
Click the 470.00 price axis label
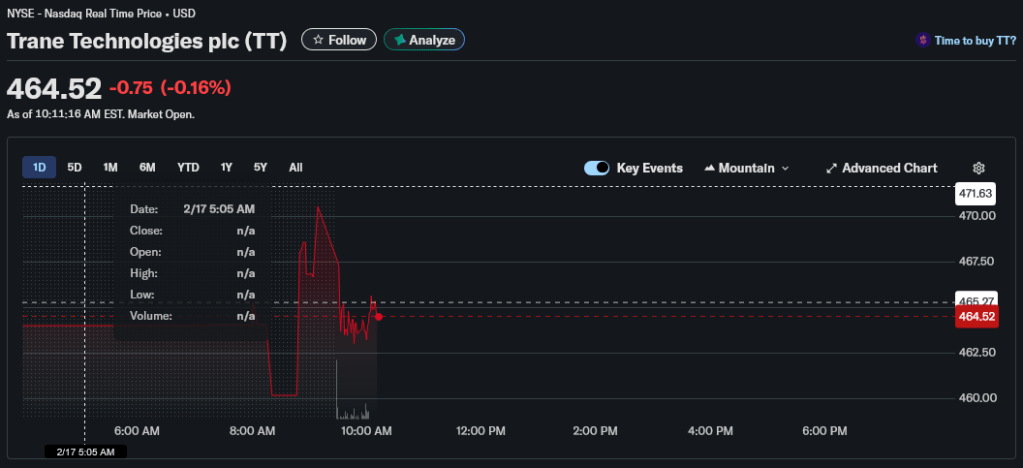click(977, 216)
